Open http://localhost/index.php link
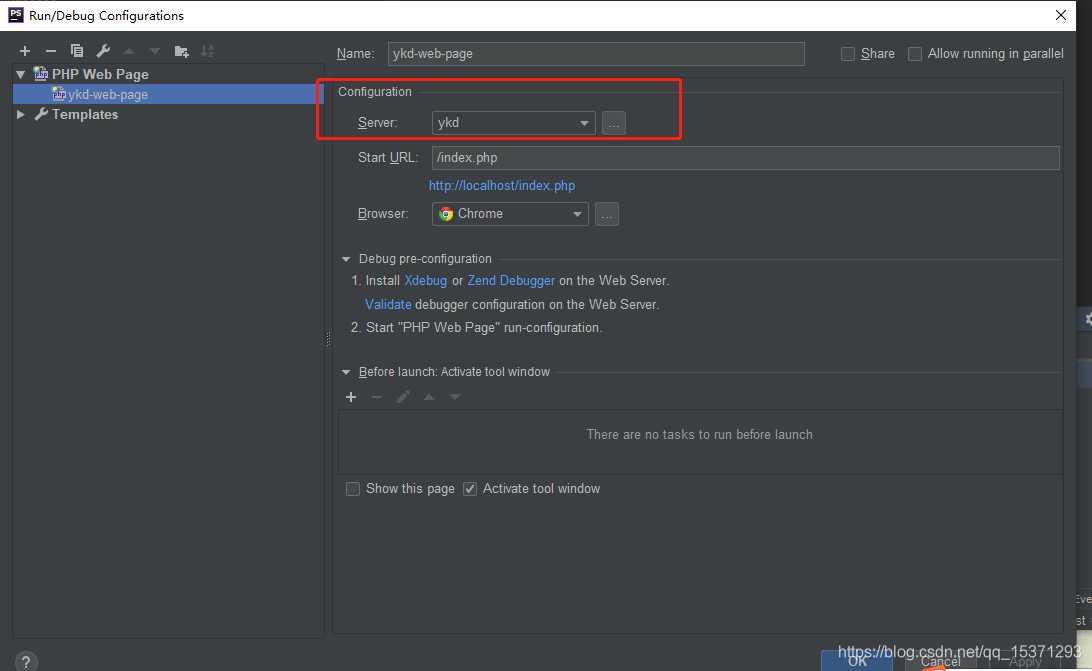1092x671 pixels. [x=502, y=185]
